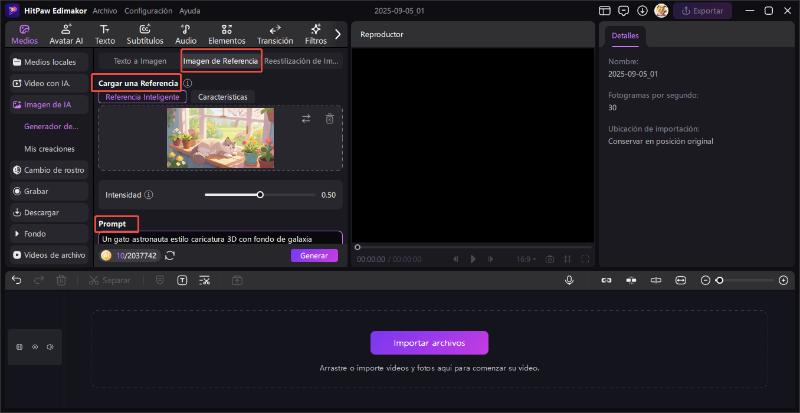
Task: Open the Archivo menu
Action: (104, 10)
